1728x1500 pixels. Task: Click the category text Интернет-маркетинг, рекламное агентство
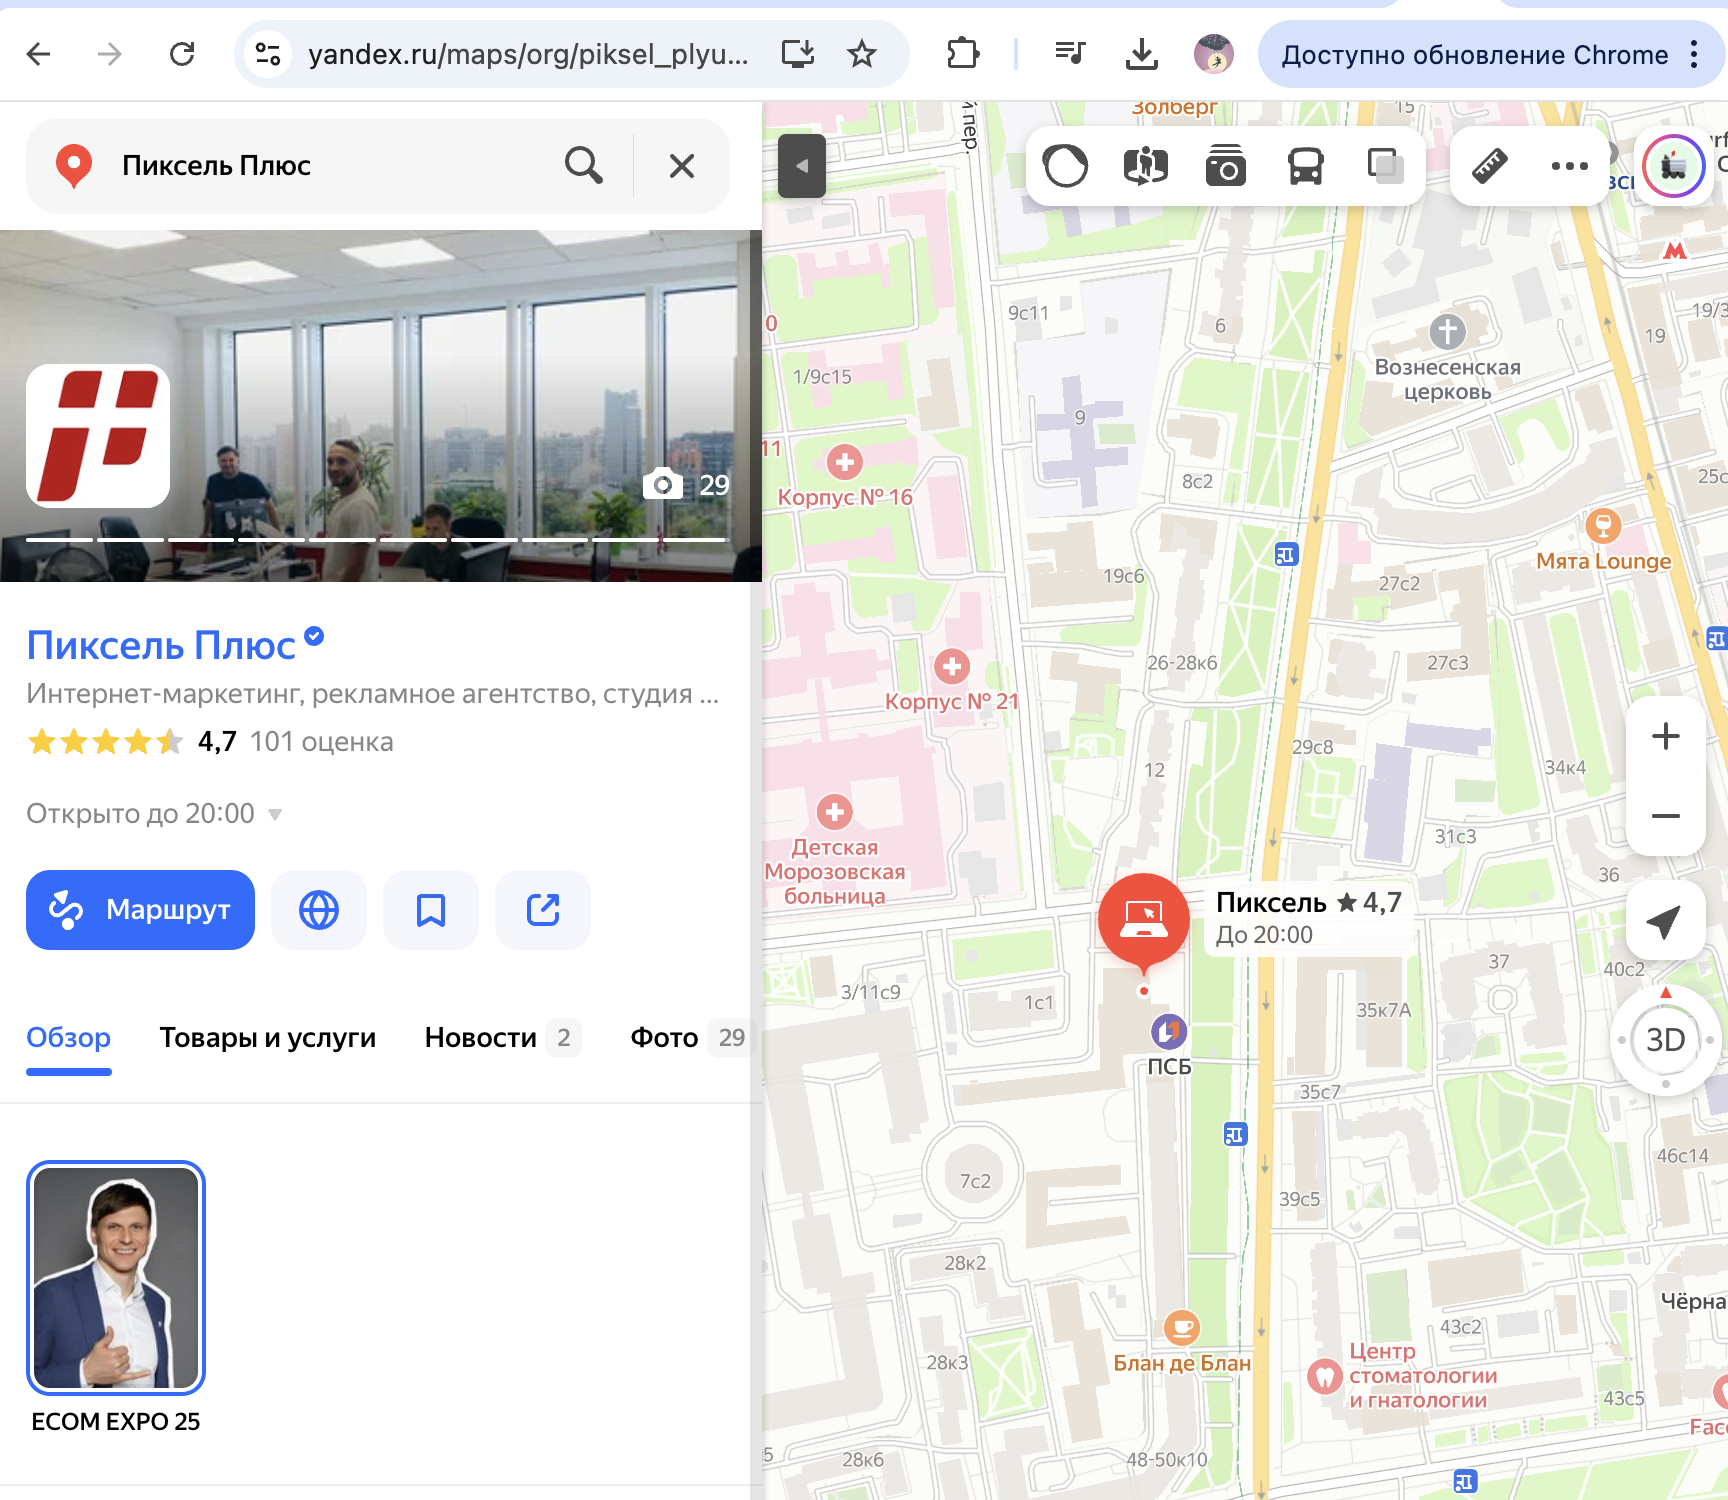tap(372, 694)
